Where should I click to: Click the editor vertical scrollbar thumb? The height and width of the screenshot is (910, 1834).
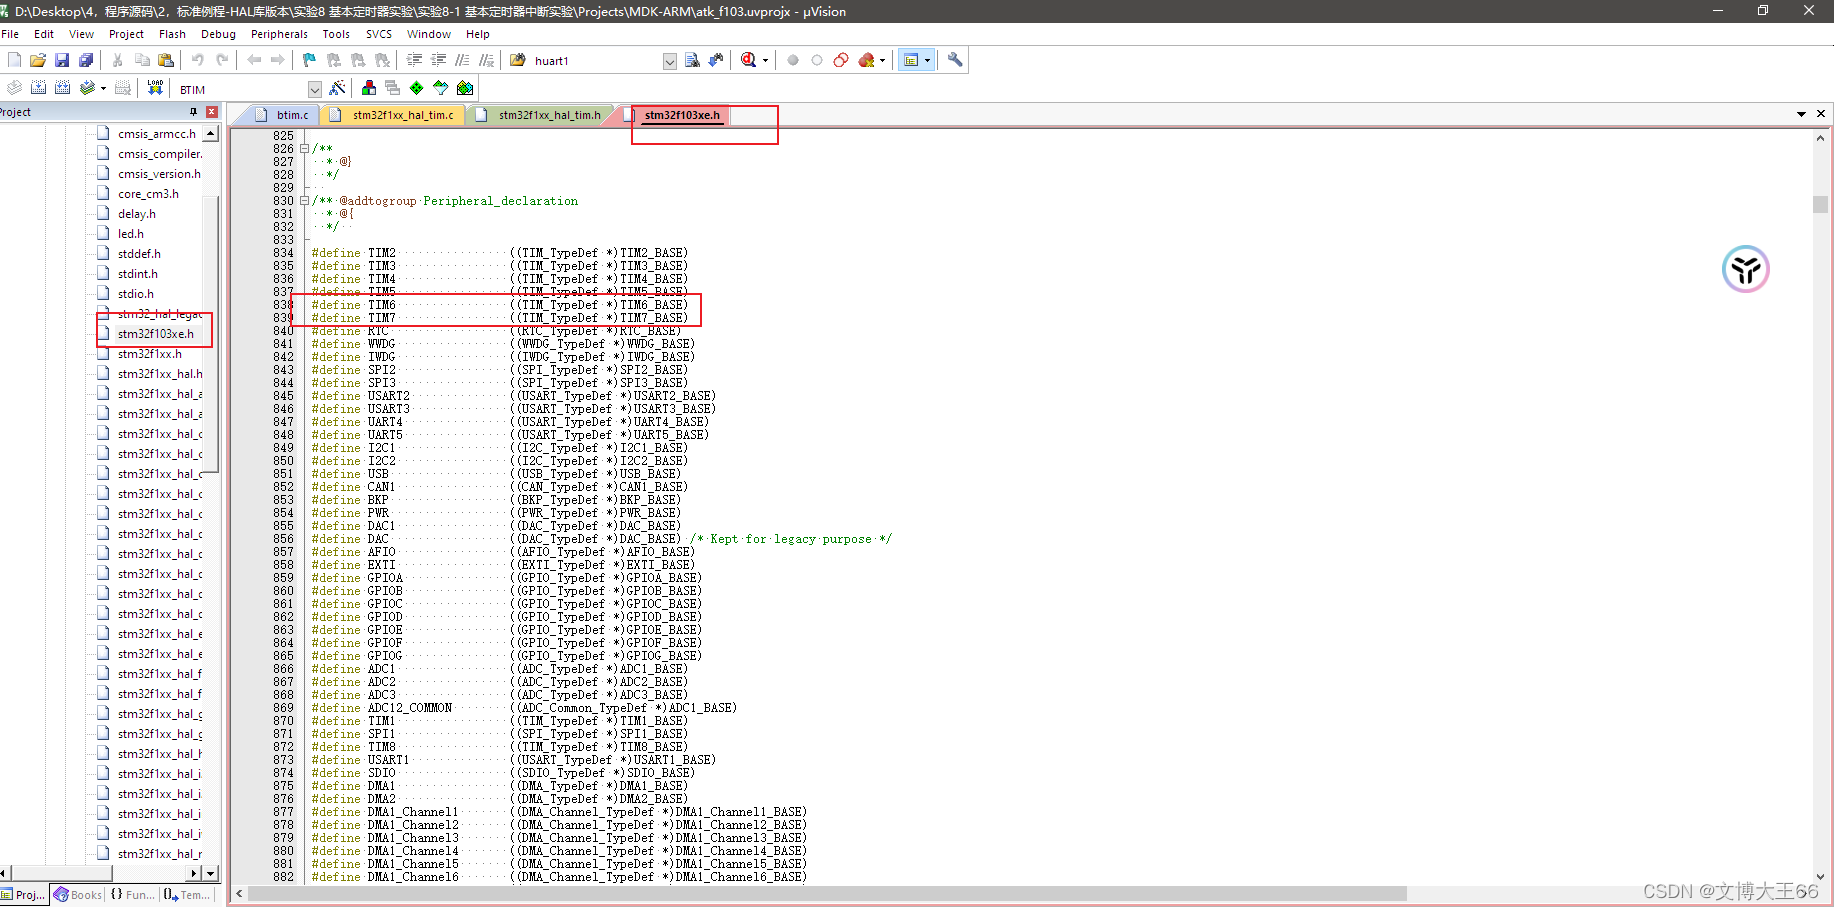tap(1820, 204)
